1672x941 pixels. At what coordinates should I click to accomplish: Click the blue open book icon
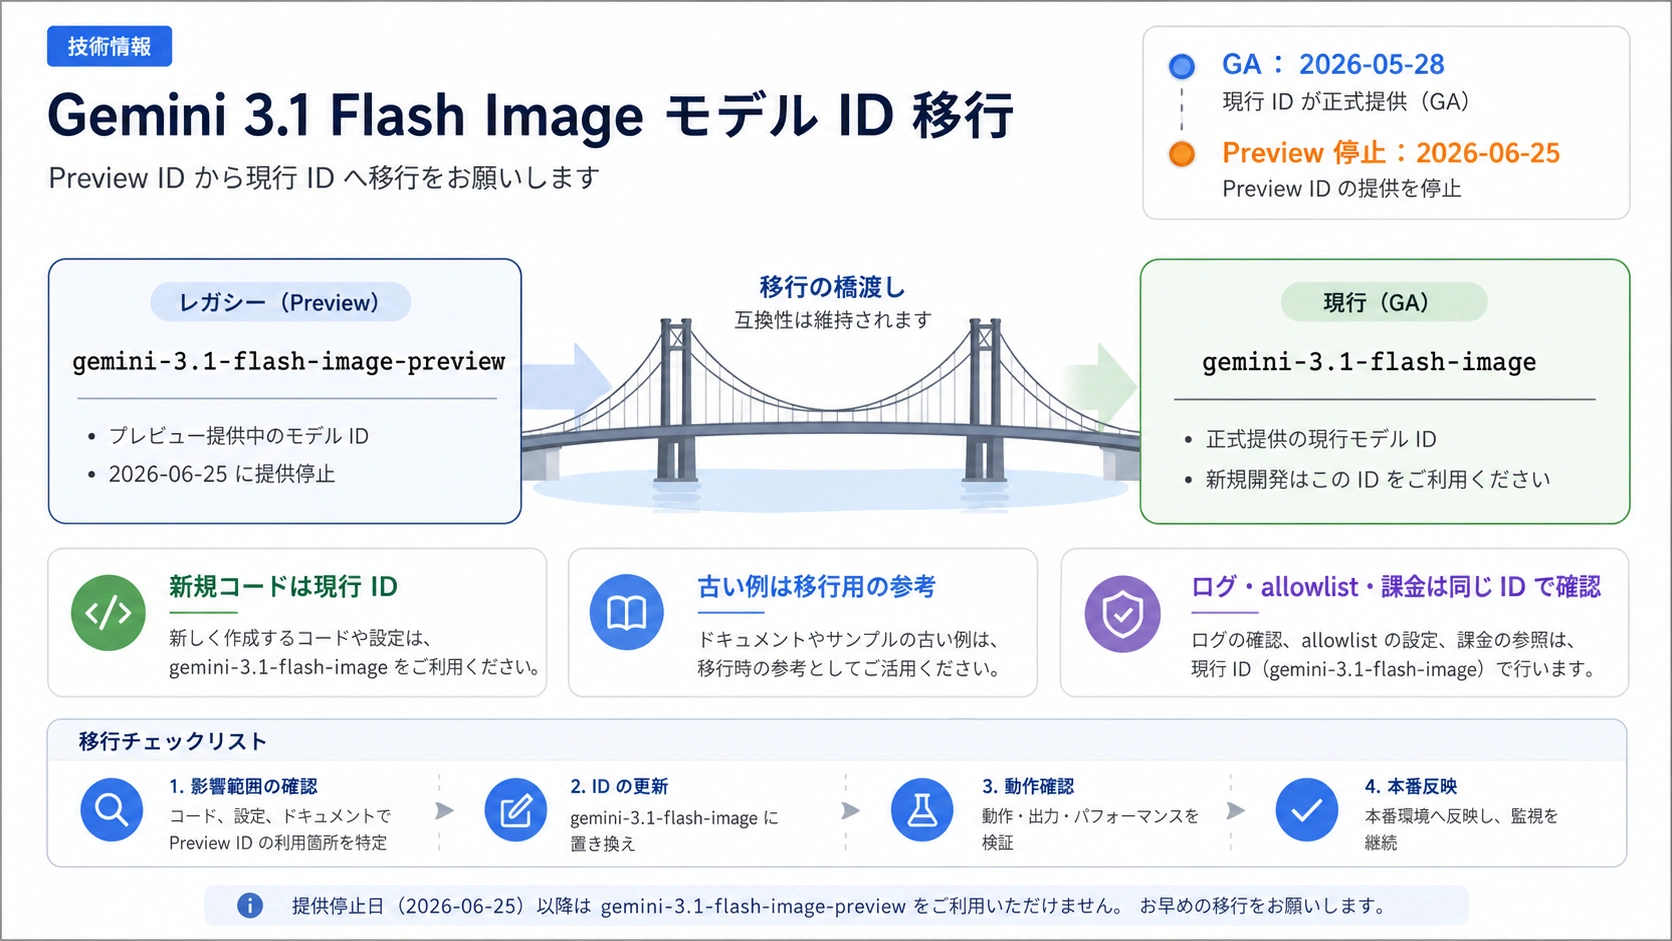627,612
